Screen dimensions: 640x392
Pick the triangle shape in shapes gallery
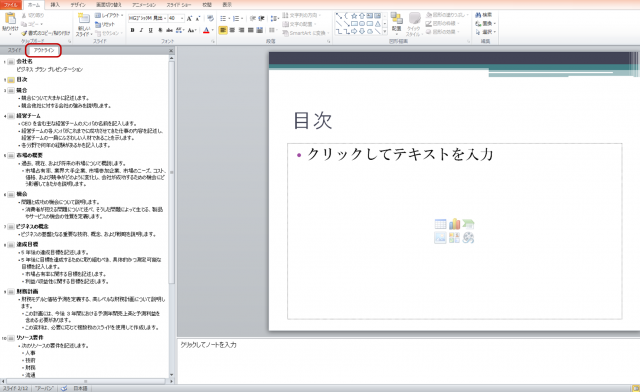pos(378,23)
